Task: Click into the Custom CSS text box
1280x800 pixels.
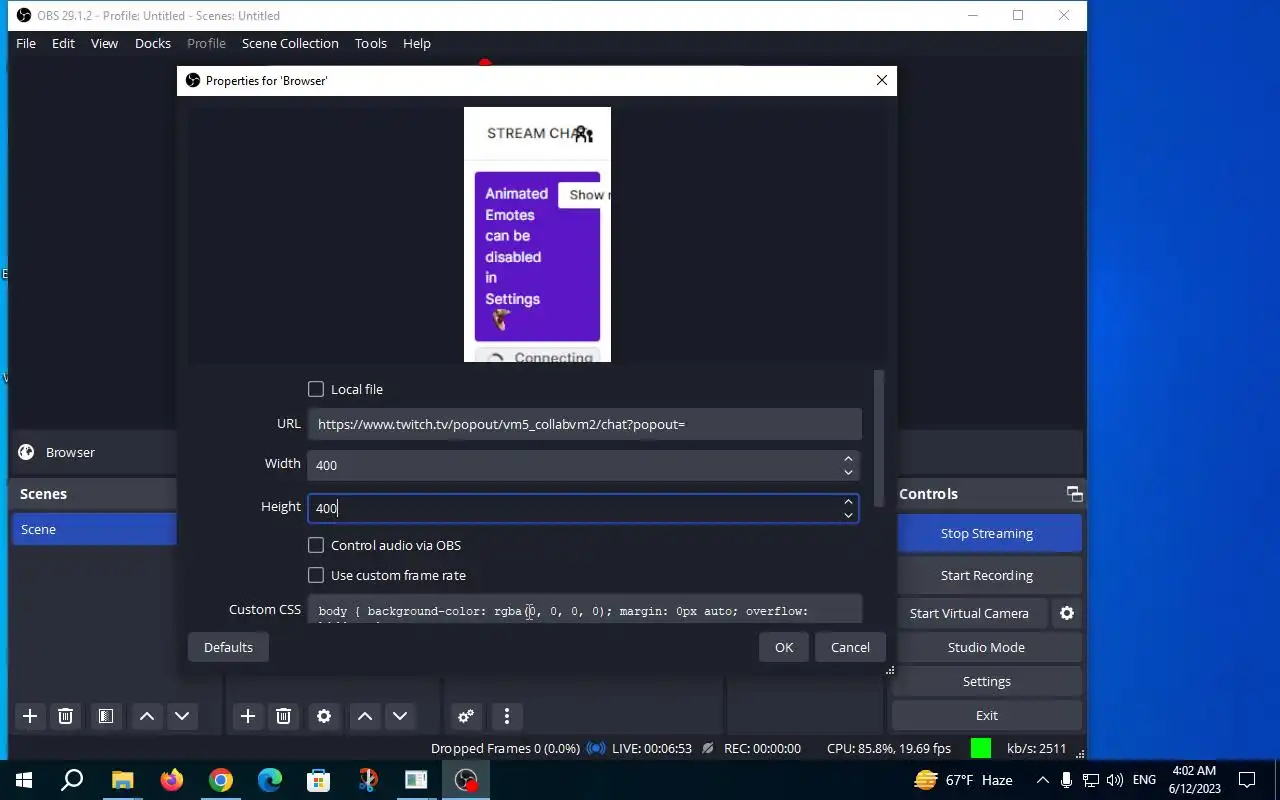Action: point(585,610)
